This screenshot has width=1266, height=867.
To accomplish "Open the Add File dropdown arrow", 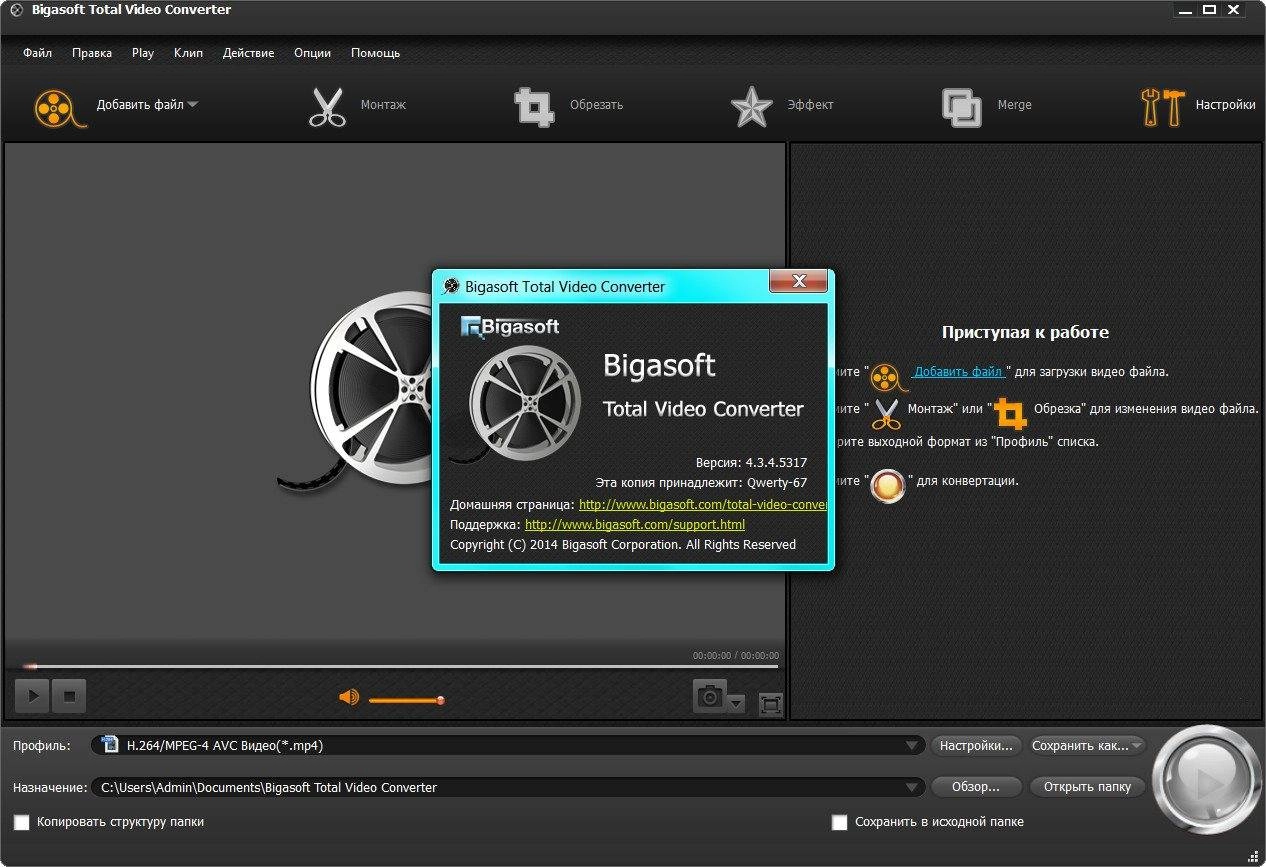I will tap(192, 105).
